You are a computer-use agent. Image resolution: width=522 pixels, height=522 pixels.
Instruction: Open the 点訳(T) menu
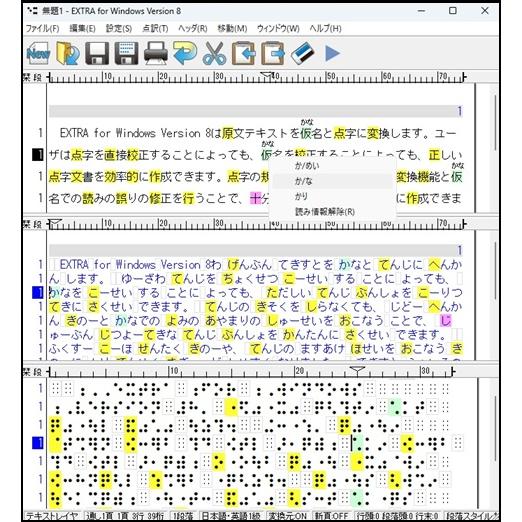[x=155, y=29]
